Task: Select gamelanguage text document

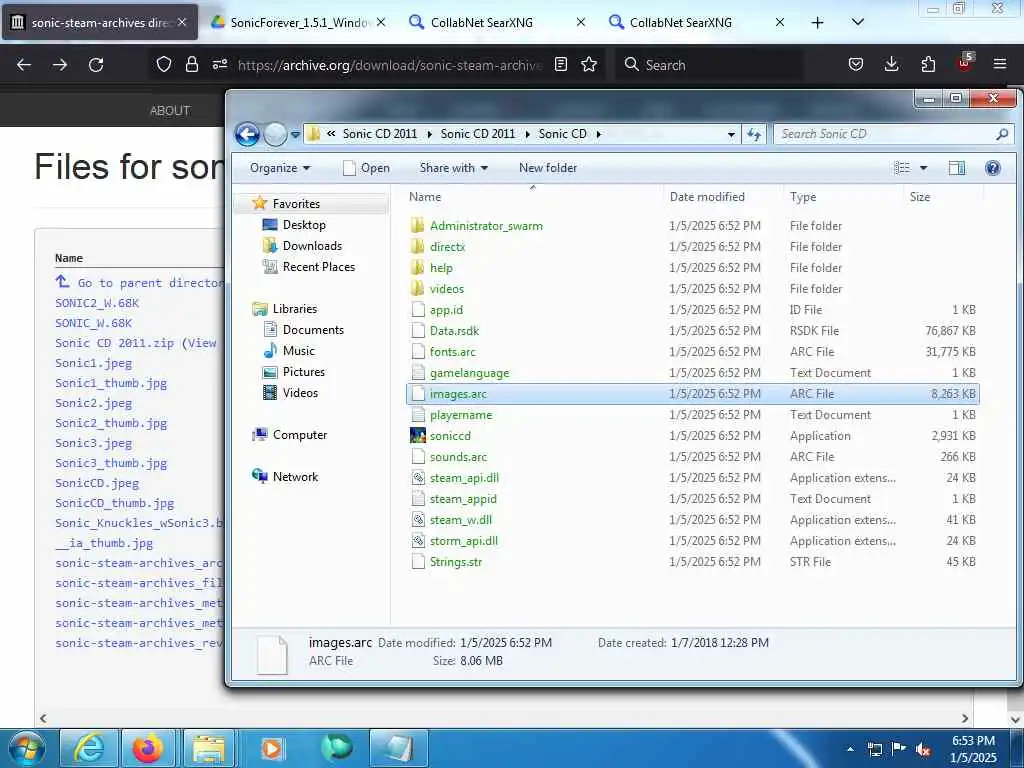Action: point(469,373)
